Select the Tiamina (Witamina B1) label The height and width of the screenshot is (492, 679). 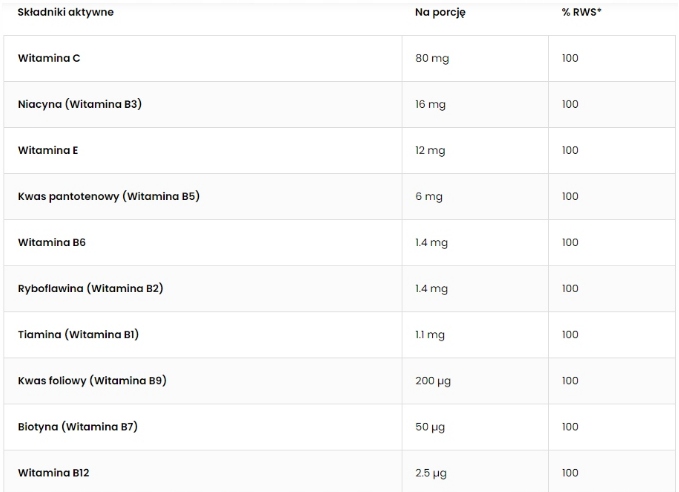78,334
